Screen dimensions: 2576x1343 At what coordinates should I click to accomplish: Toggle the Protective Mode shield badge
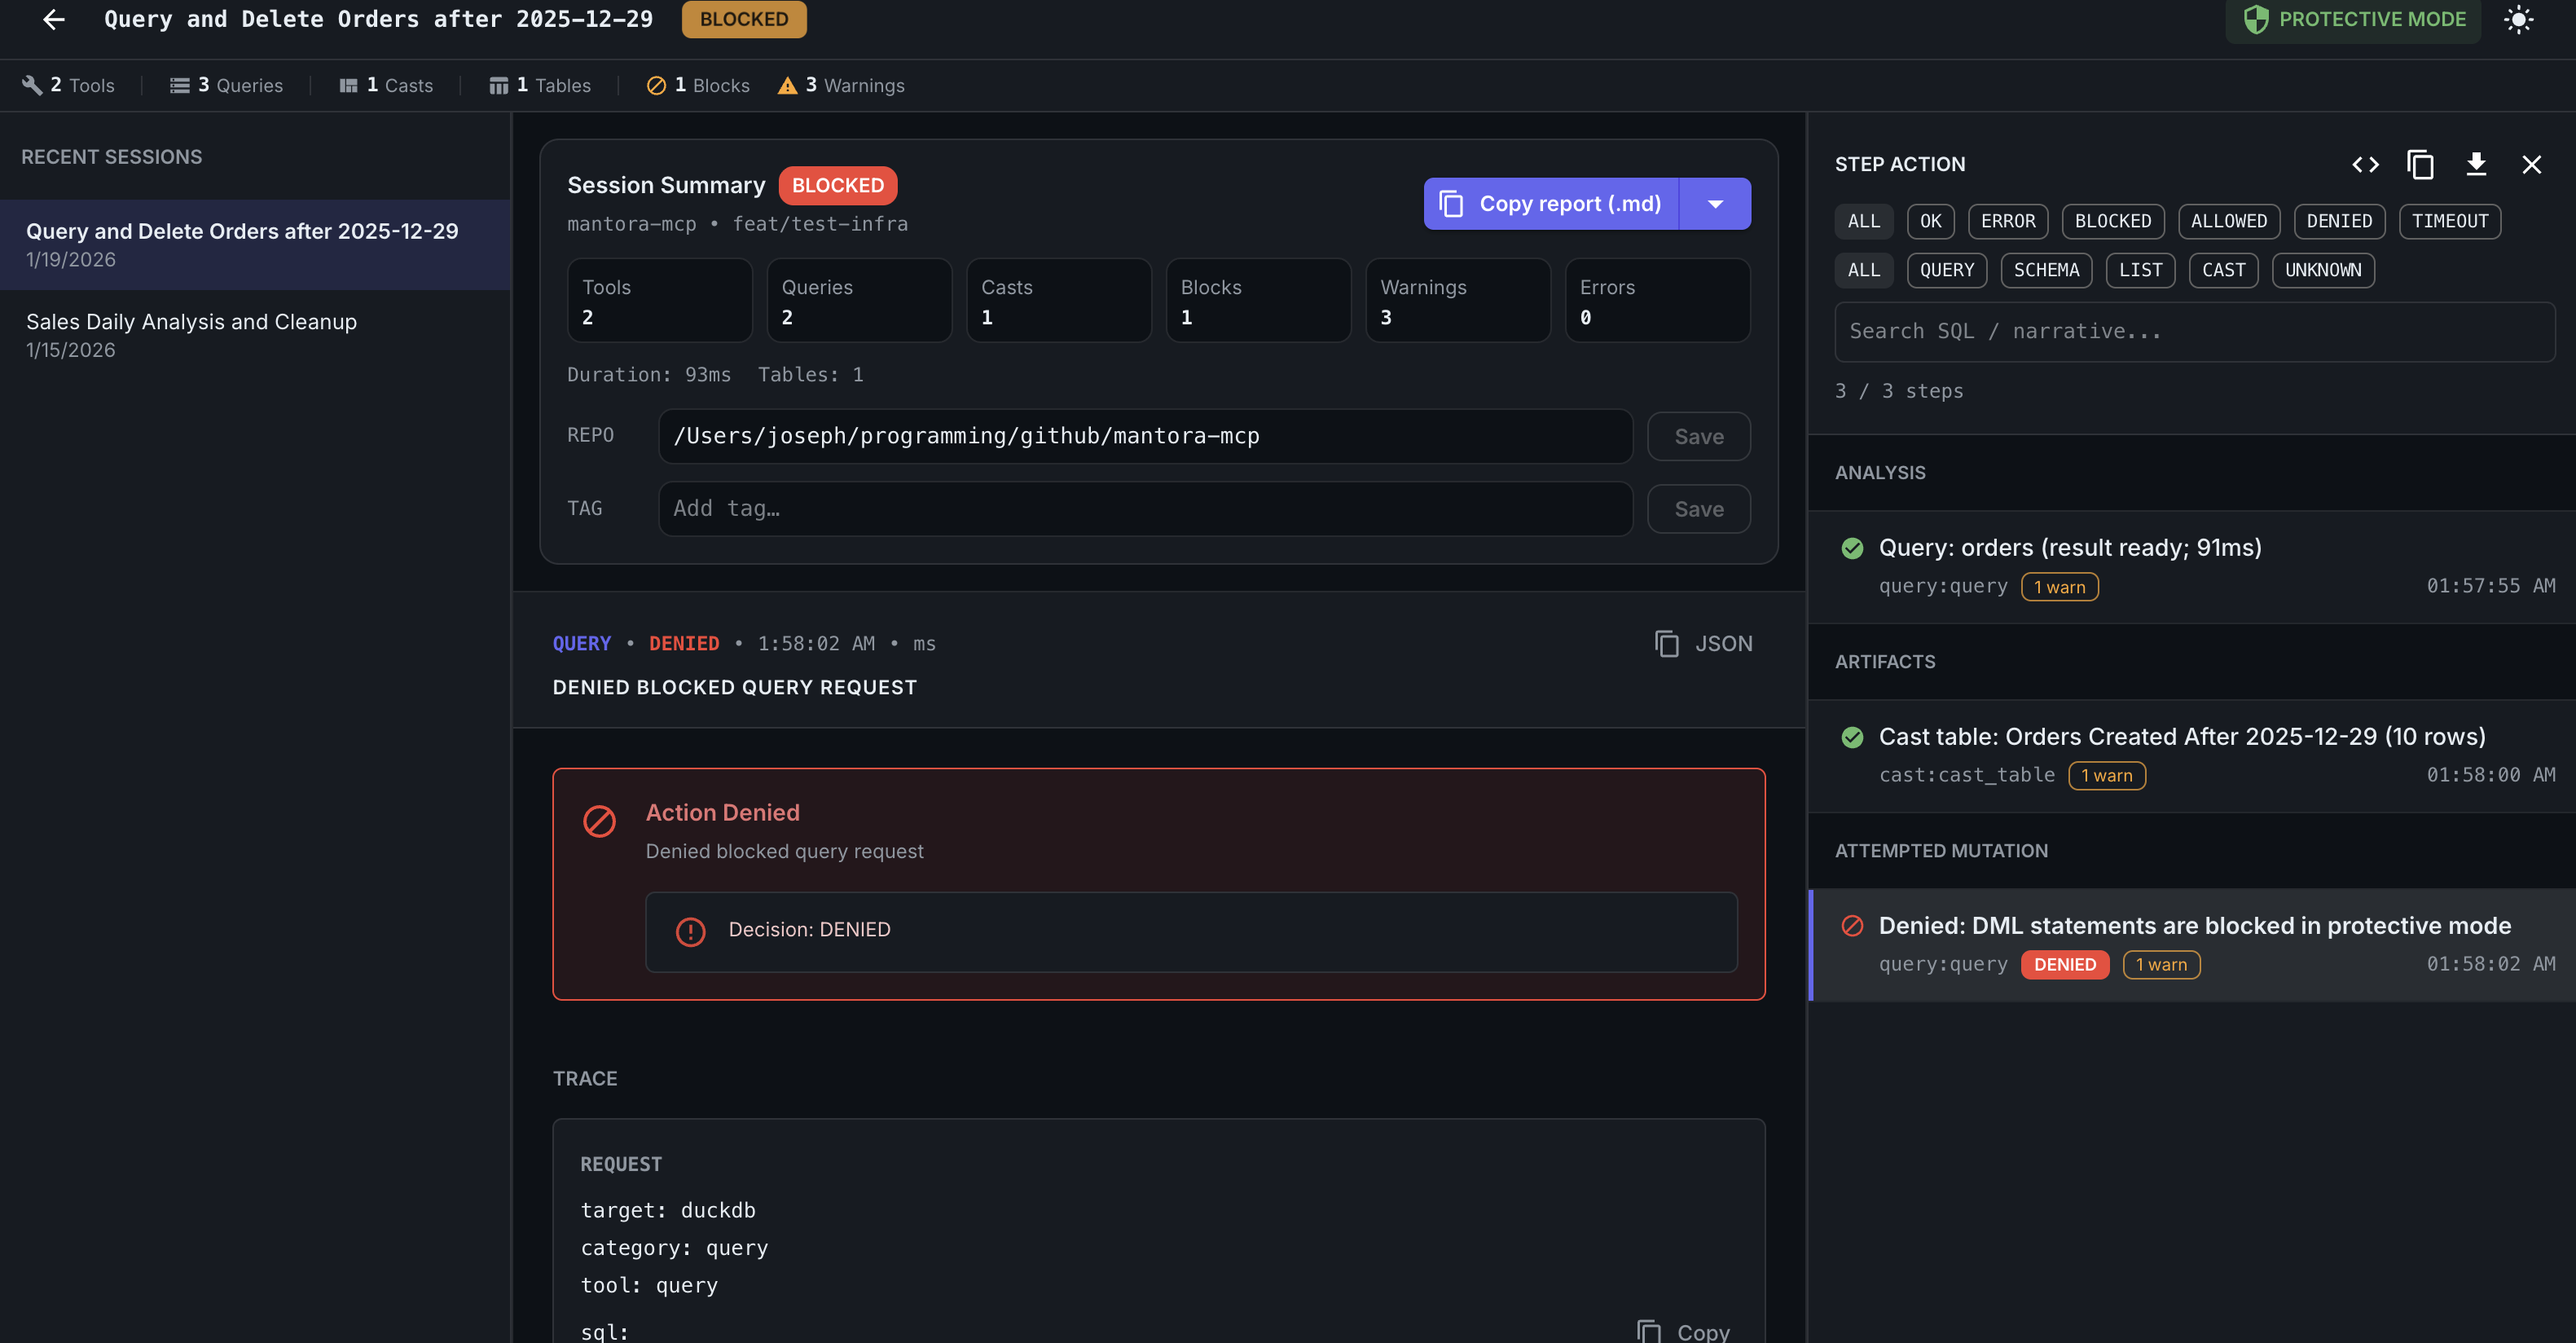(2353, 19)
